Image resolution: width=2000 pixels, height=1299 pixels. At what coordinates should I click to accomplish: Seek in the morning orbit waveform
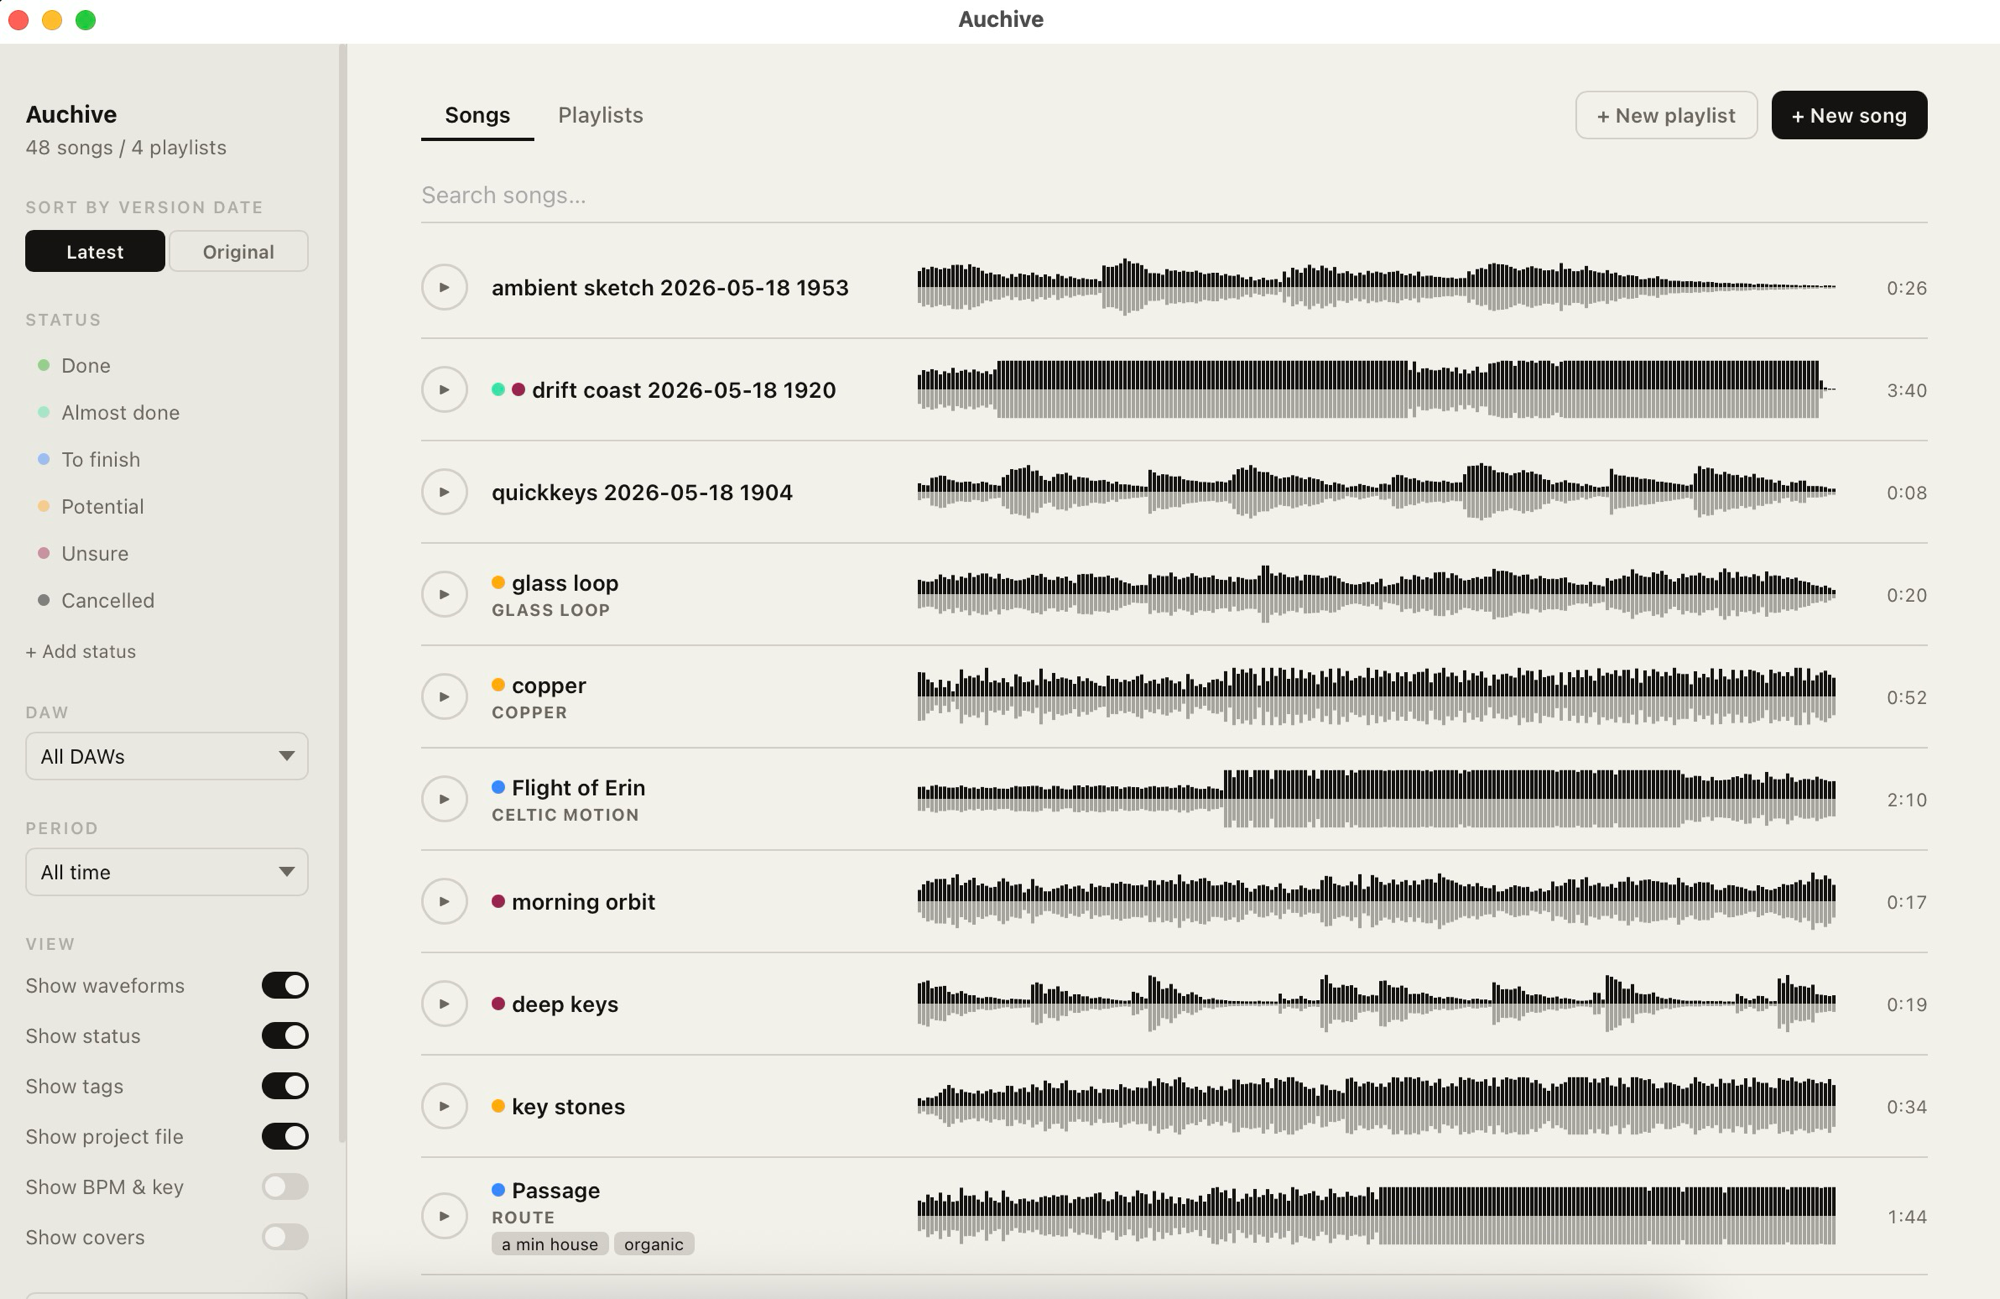(x=1376, y=902)
